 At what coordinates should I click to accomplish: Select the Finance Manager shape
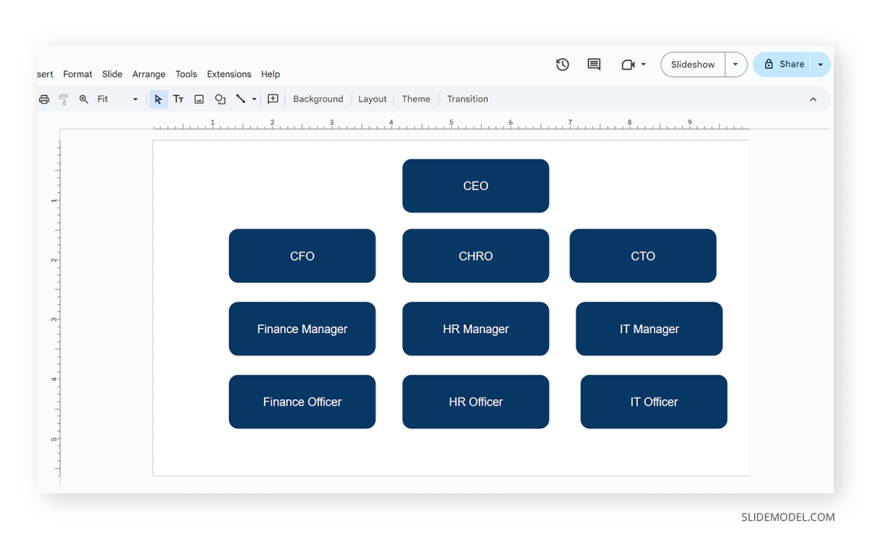point(302,329)
